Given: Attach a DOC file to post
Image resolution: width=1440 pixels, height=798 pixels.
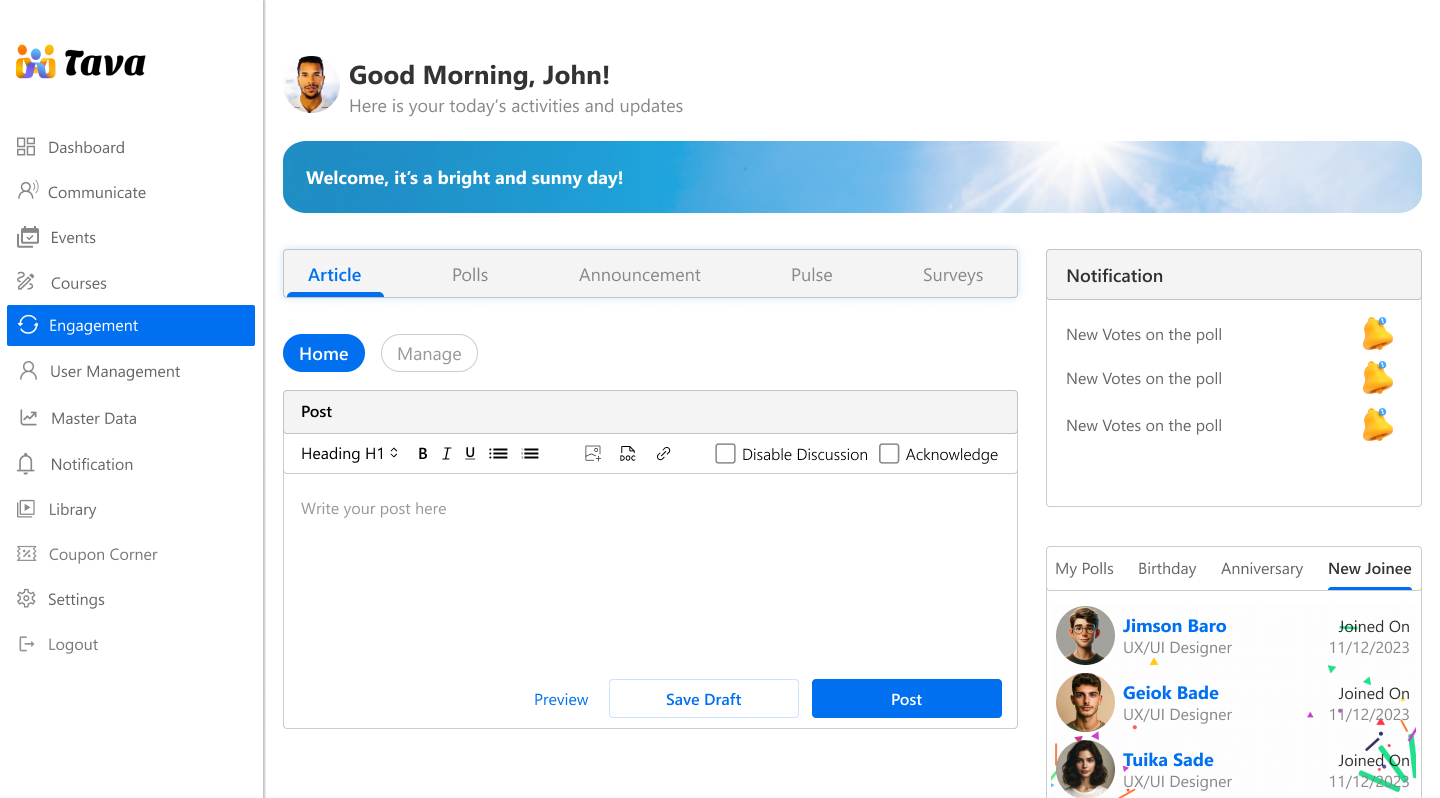Looking at the screenshot, I should pyautogui.click(x=628, y=454).
